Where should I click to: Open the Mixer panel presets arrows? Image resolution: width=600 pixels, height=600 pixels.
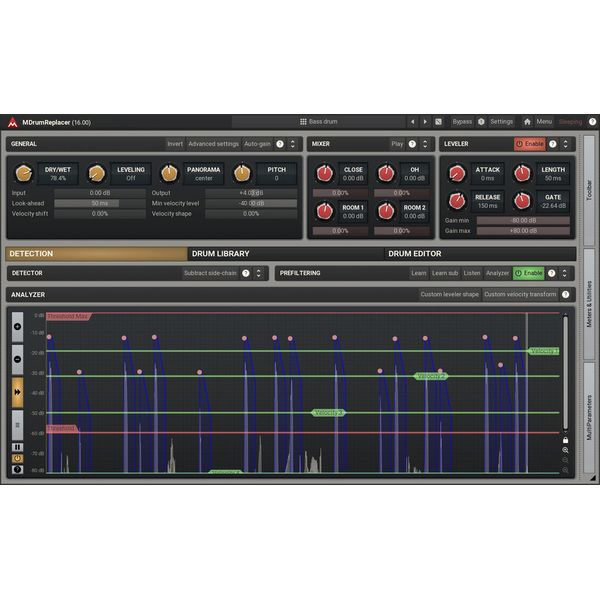point(425,144)
